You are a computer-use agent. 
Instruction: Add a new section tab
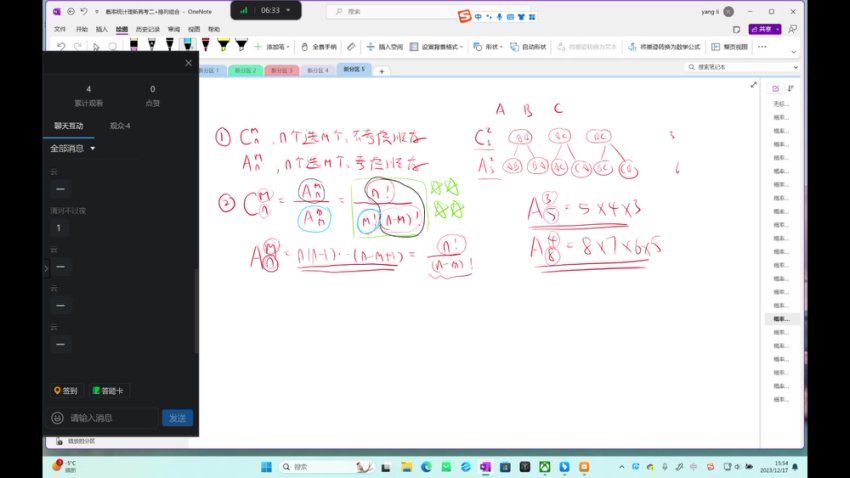coord(381,71)
